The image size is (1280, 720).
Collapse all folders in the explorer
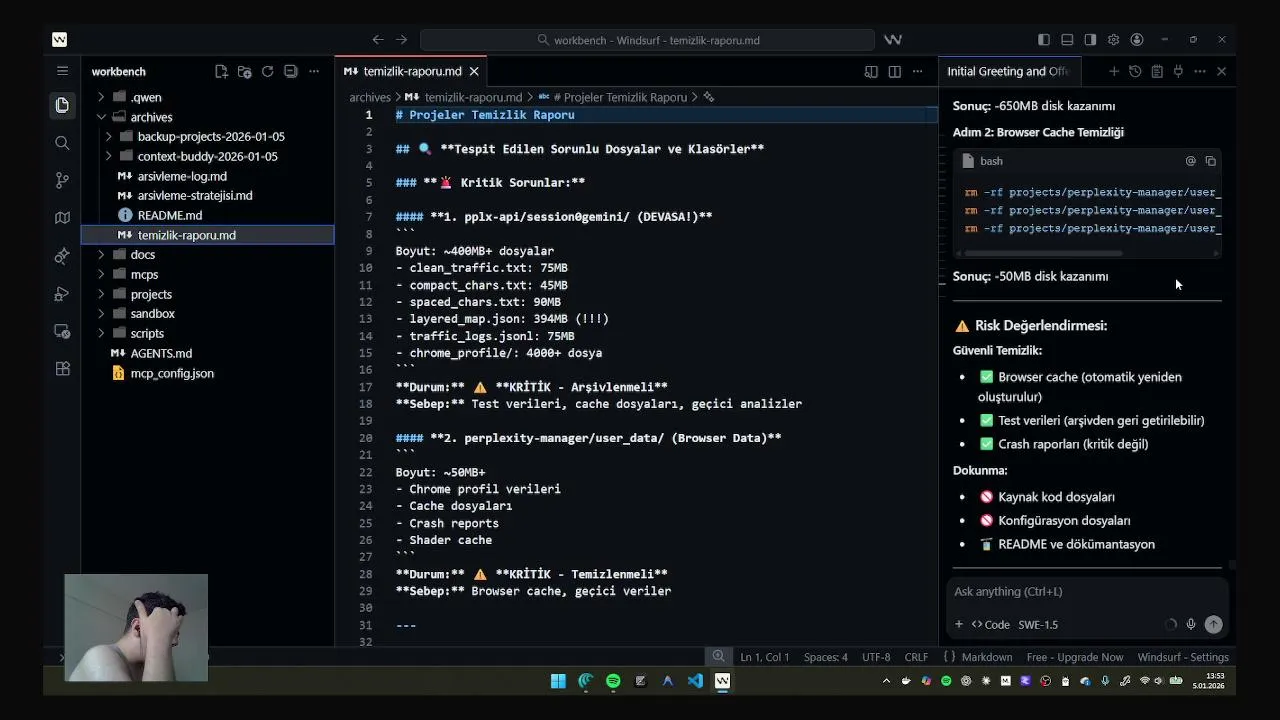tap(290, 71)
